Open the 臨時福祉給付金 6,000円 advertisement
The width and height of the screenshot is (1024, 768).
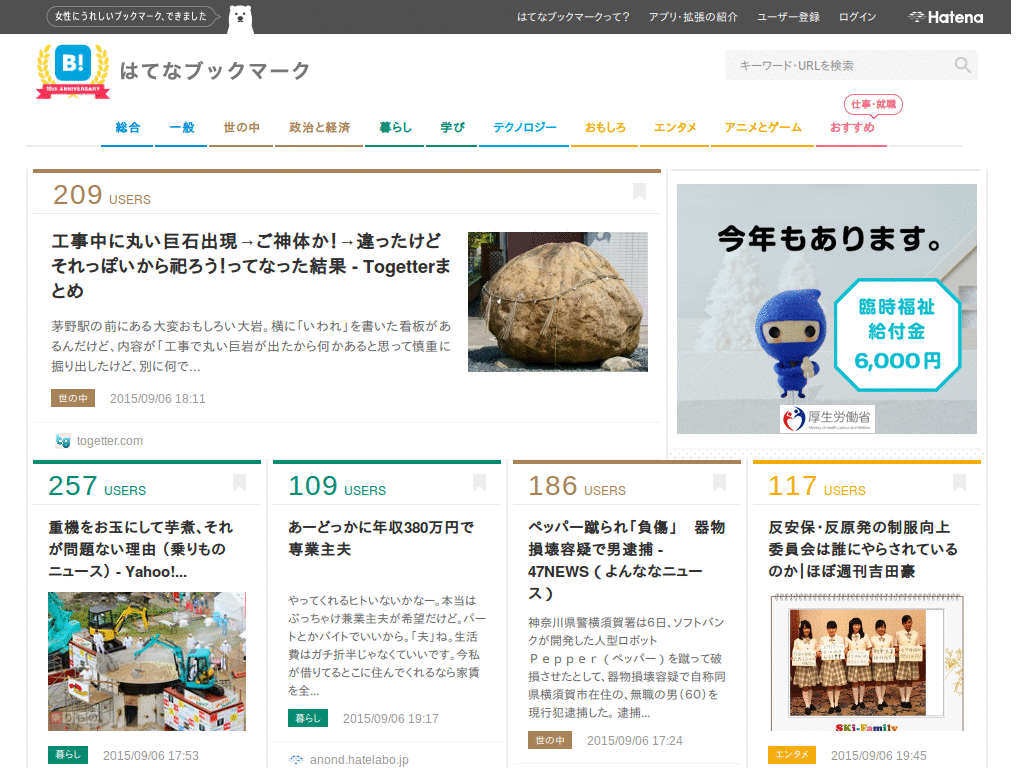pyautogui.click(x=827, y=309)
